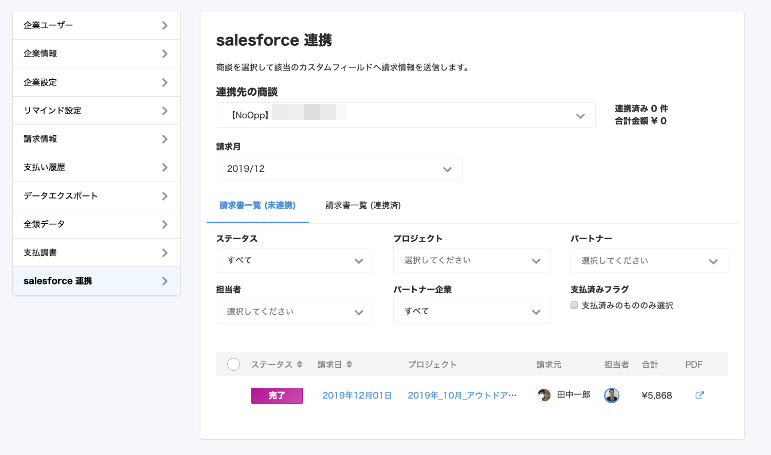This screenshot has height=455, width=771.
Task: Click the chevron arrow beside salesforce 連携
Action: tap(165, 281)
